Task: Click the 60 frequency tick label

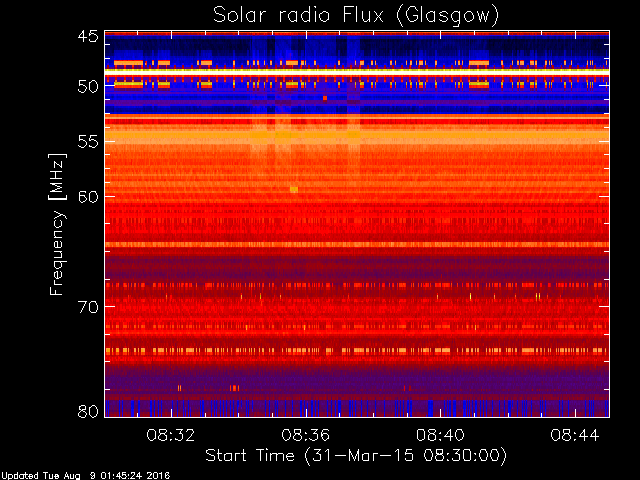Action: (88, 196)
